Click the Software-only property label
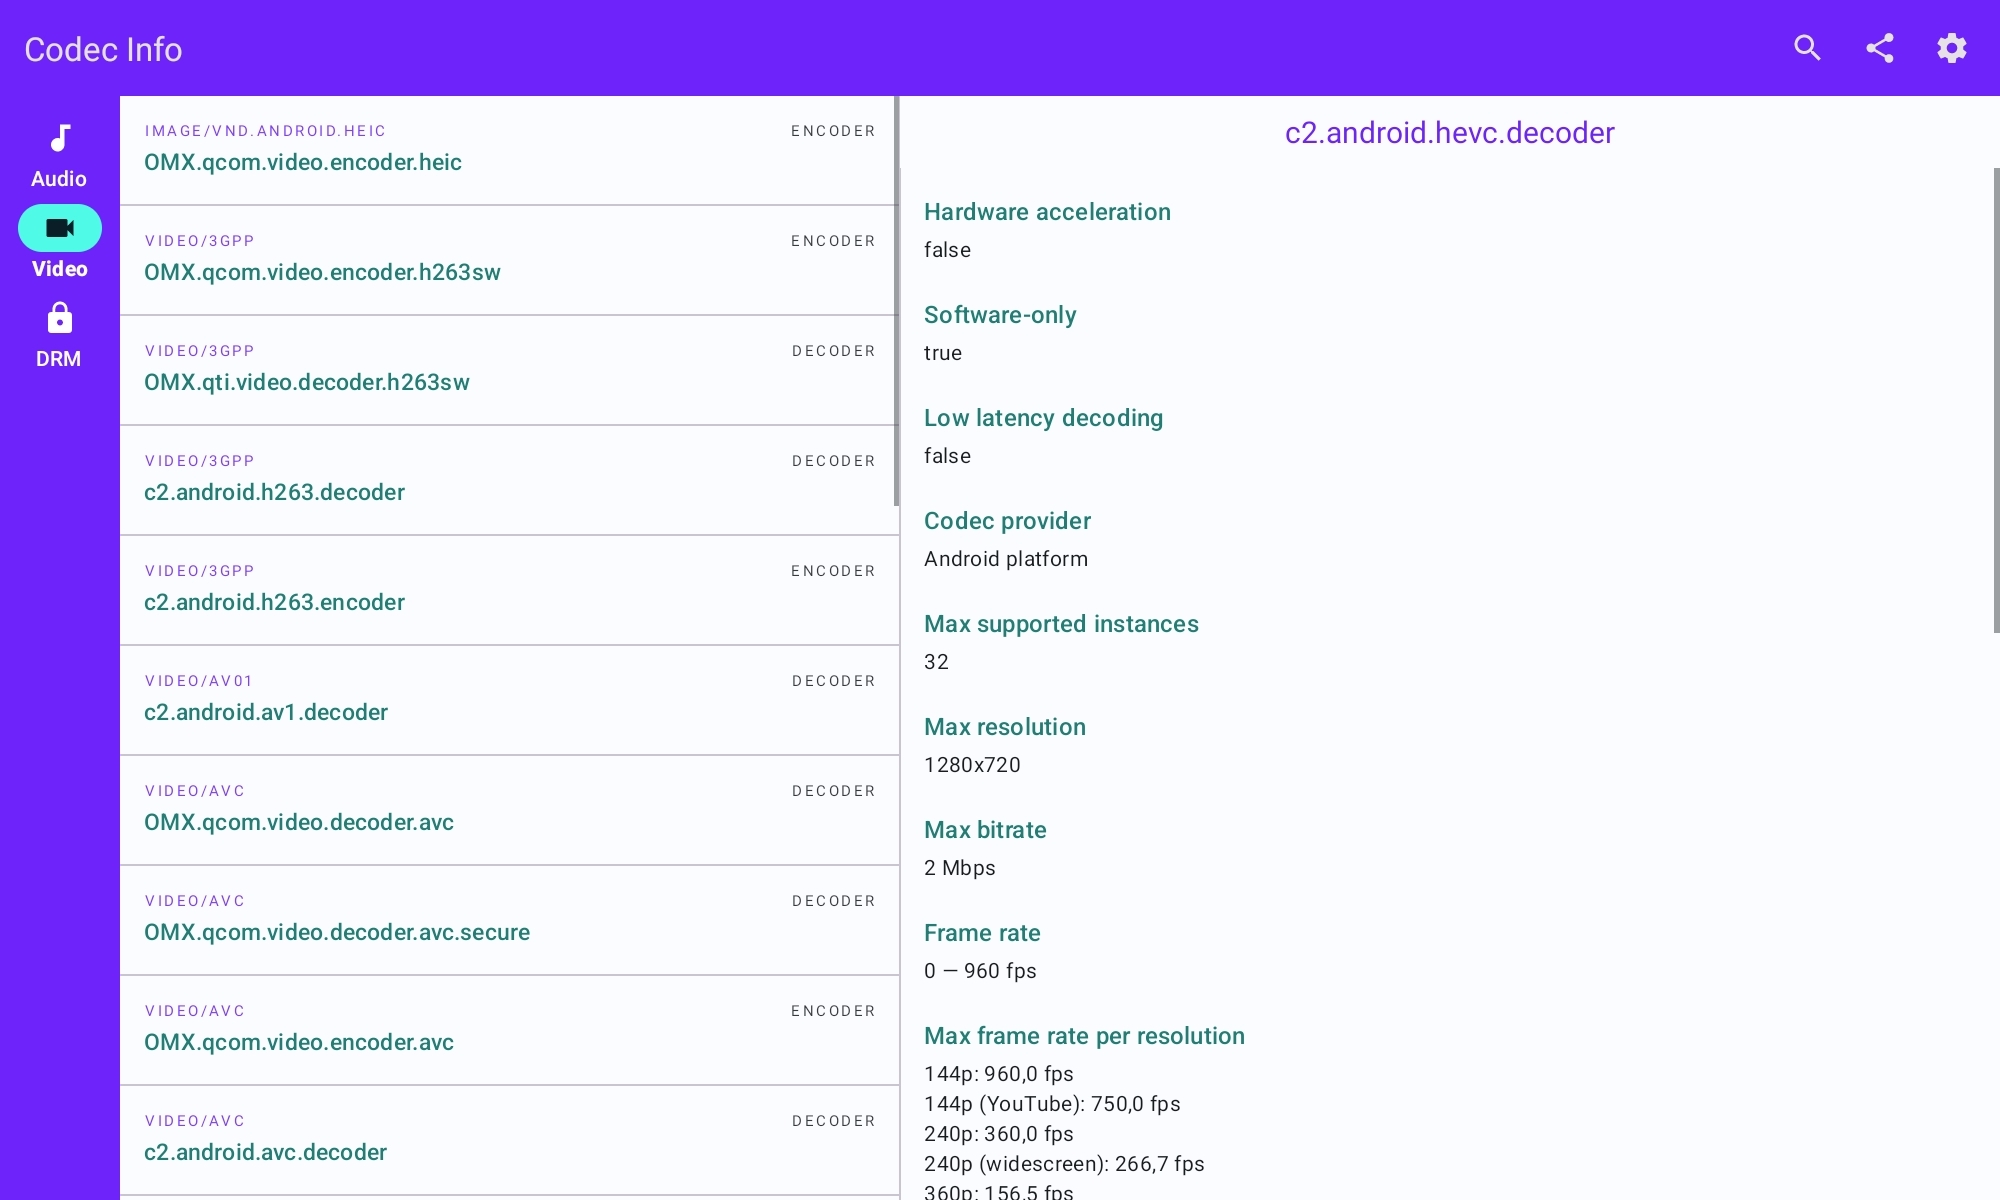This screenshot has height=1200, width=2000. [x=1000, y=315]
